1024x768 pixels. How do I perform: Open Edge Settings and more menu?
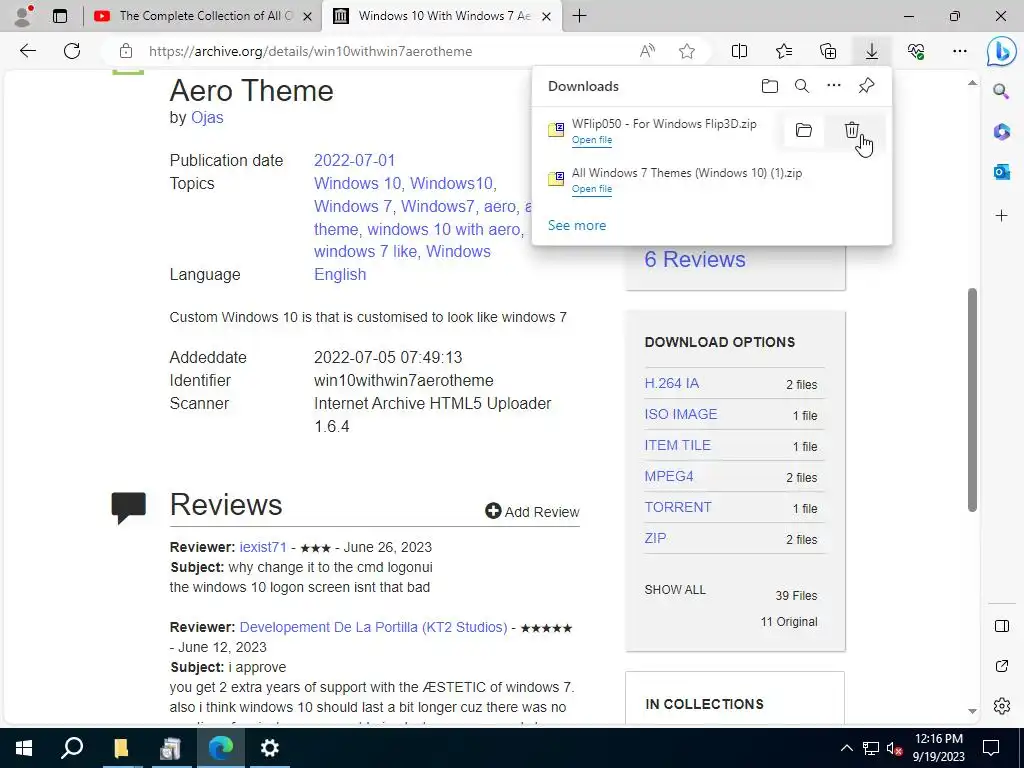959,51
